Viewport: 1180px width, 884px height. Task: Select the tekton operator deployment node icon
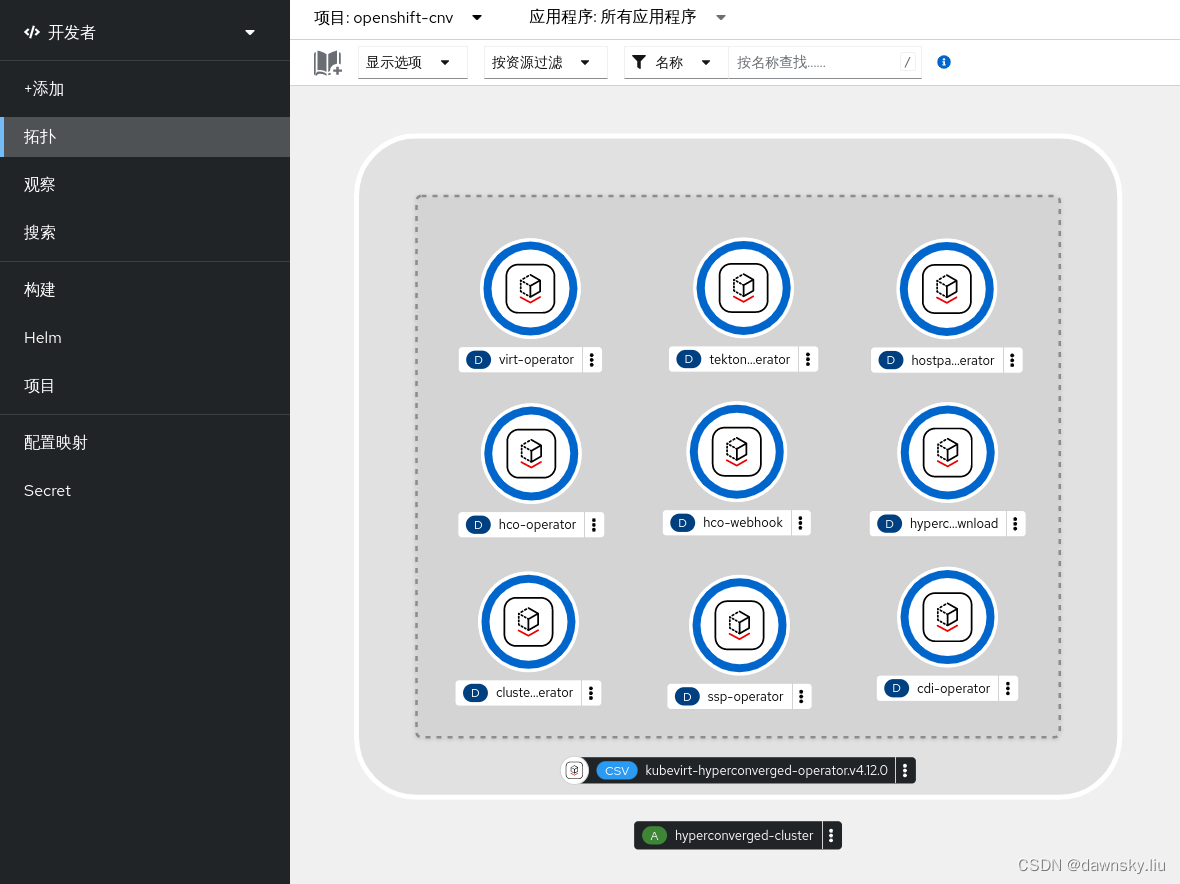point(743,288)
